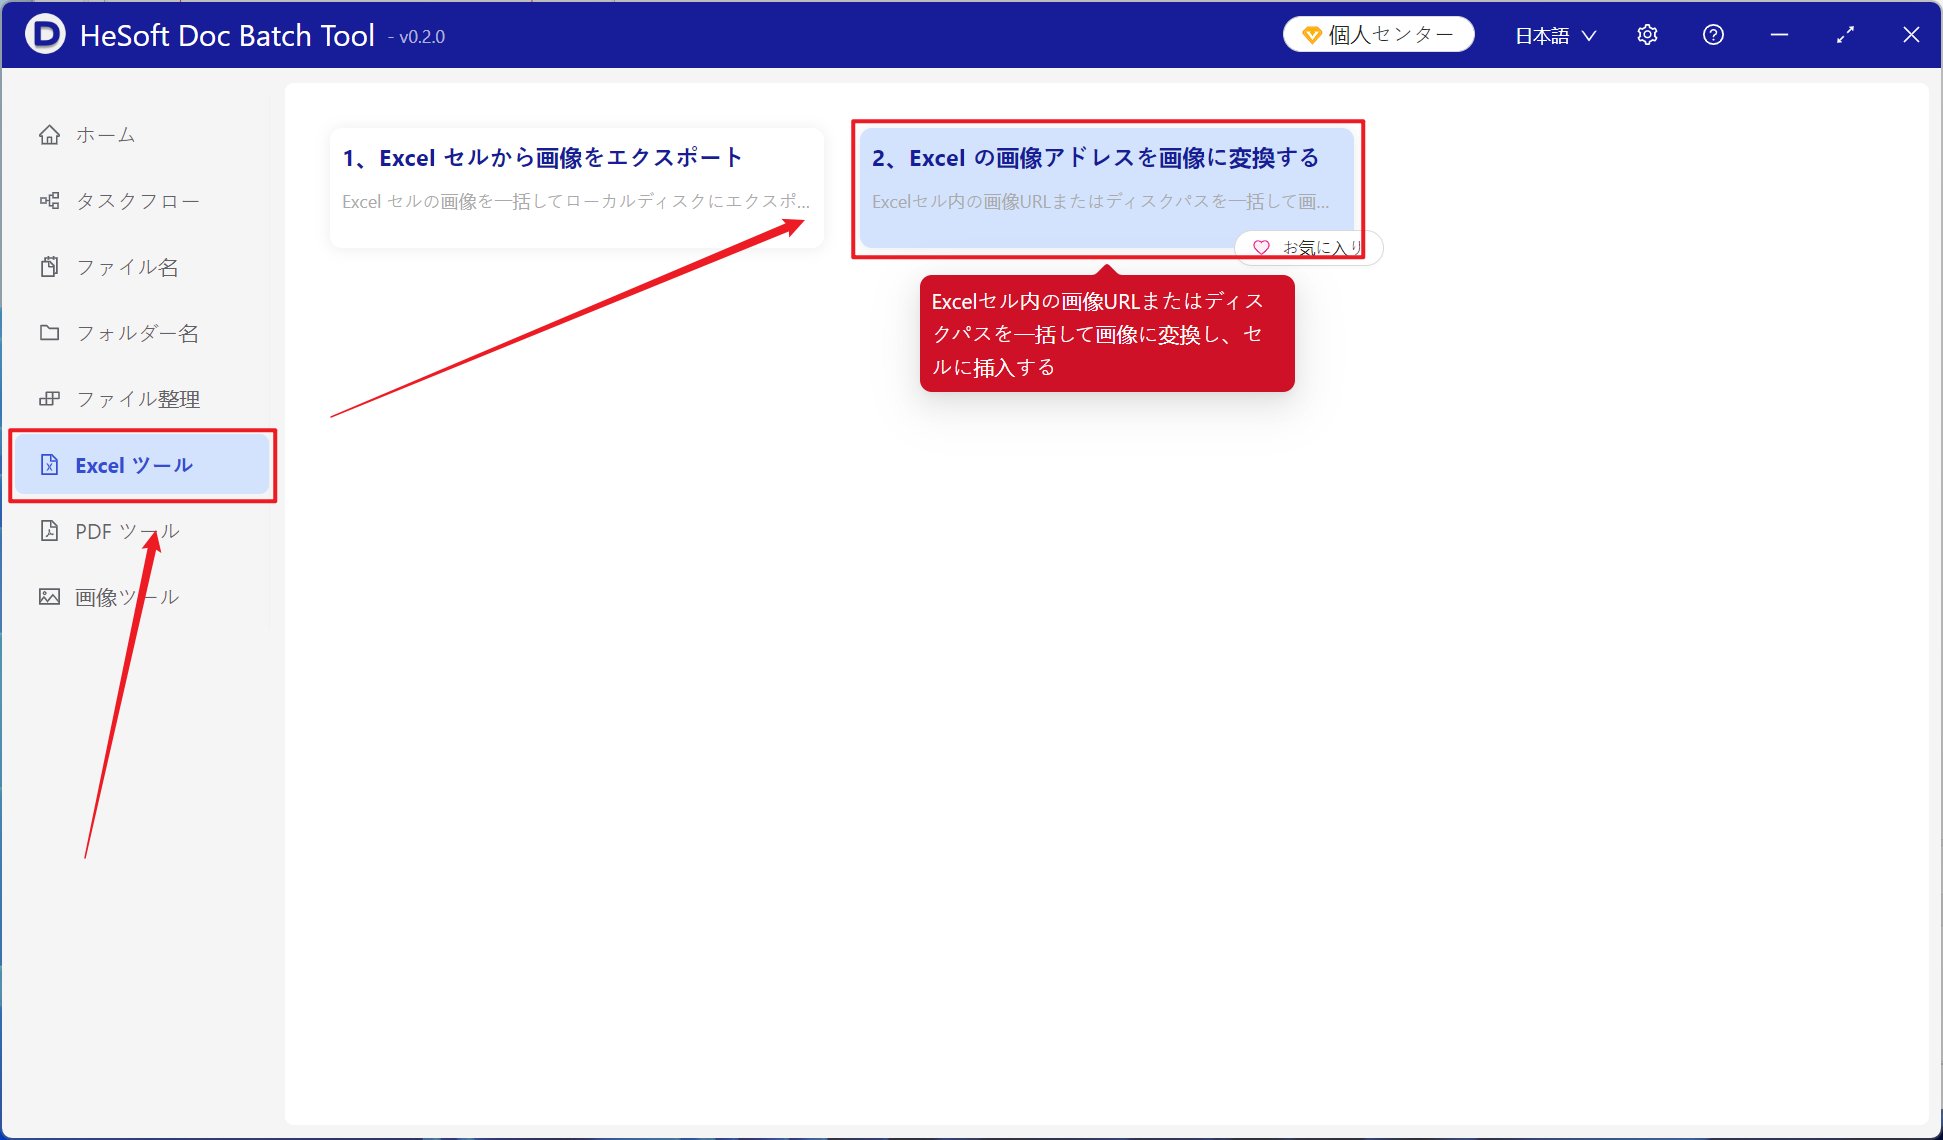The image size is (1943, 1140).
Task: Select ファイル名 in the sidebar
Action: coord(142,267)
